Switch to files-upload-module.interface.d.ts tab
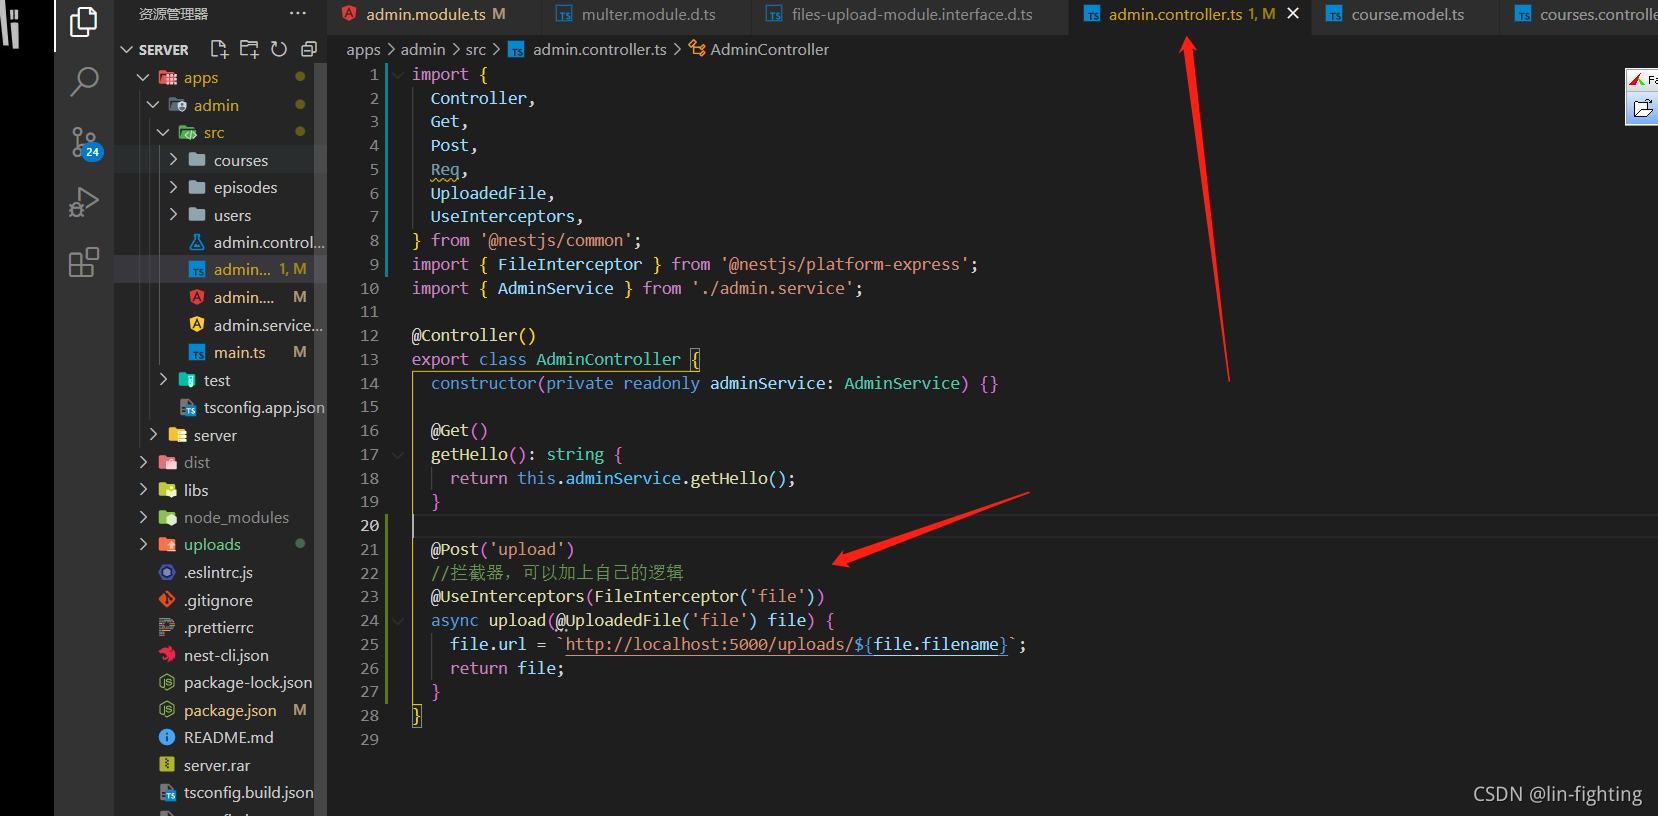Viewport: 1658px width, 816px height. click(x=911, y=14)
